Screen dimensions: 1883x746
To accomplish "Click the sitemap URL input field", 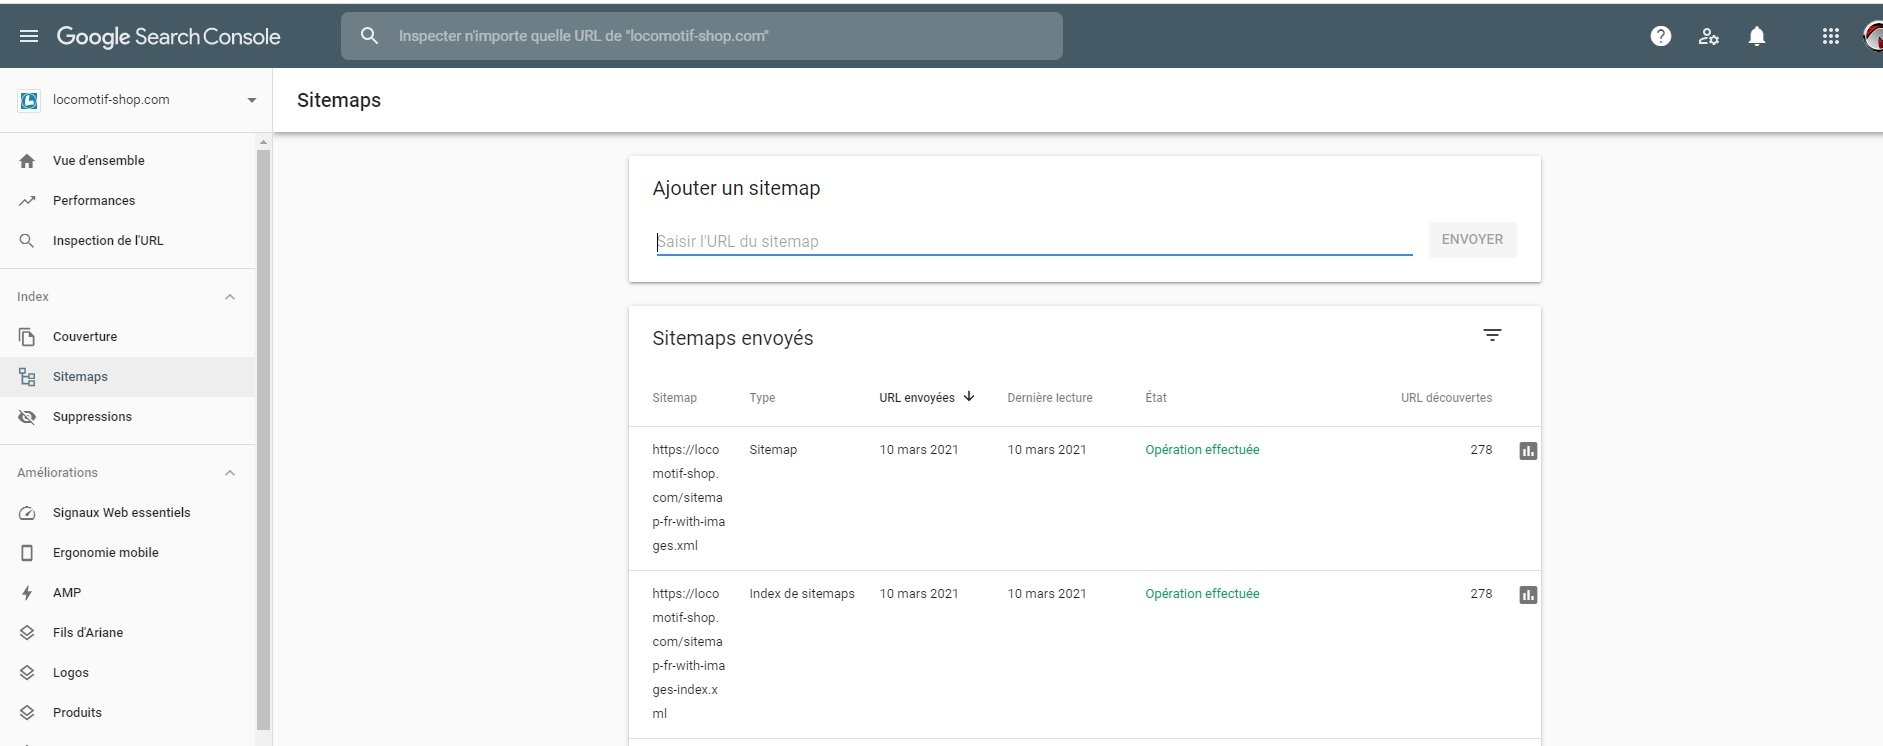I will coord(1034,241).
